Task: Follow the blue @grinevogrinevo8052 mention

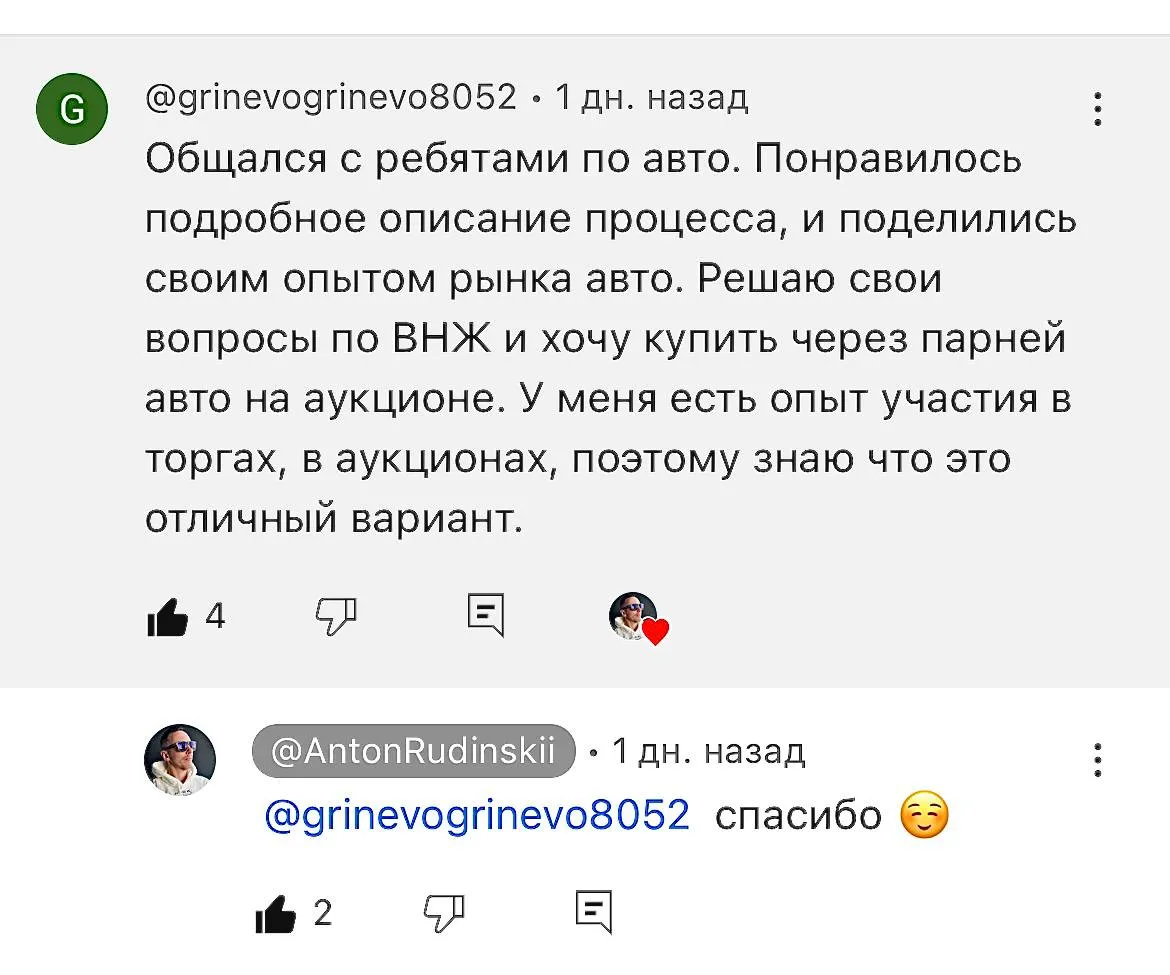Action: (477, 815)
